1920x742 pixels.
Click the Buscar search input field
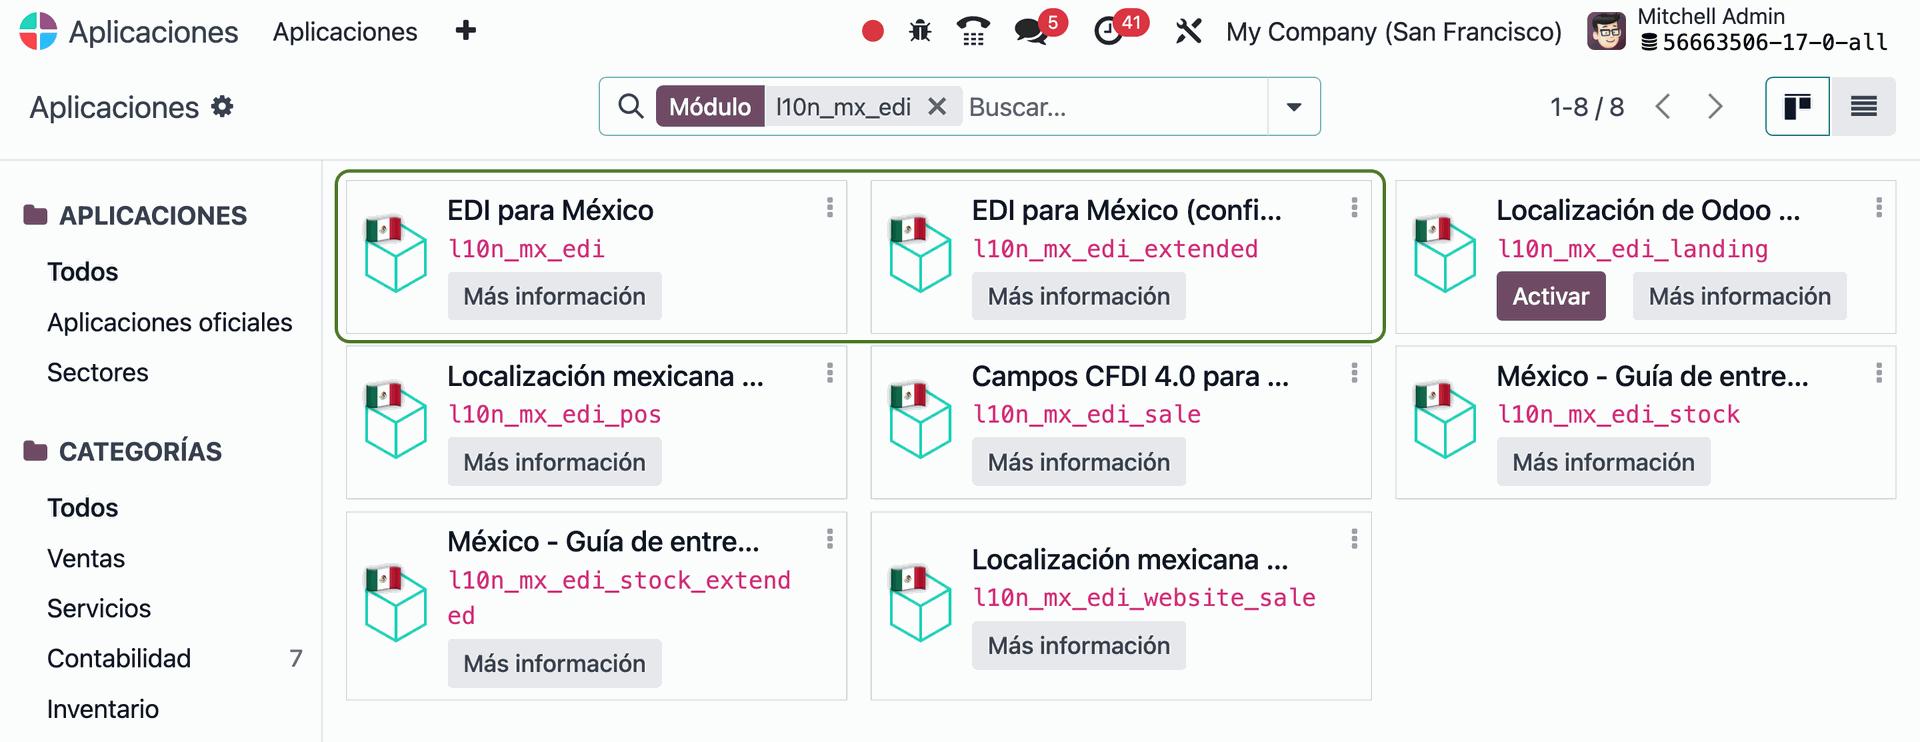1115,107
